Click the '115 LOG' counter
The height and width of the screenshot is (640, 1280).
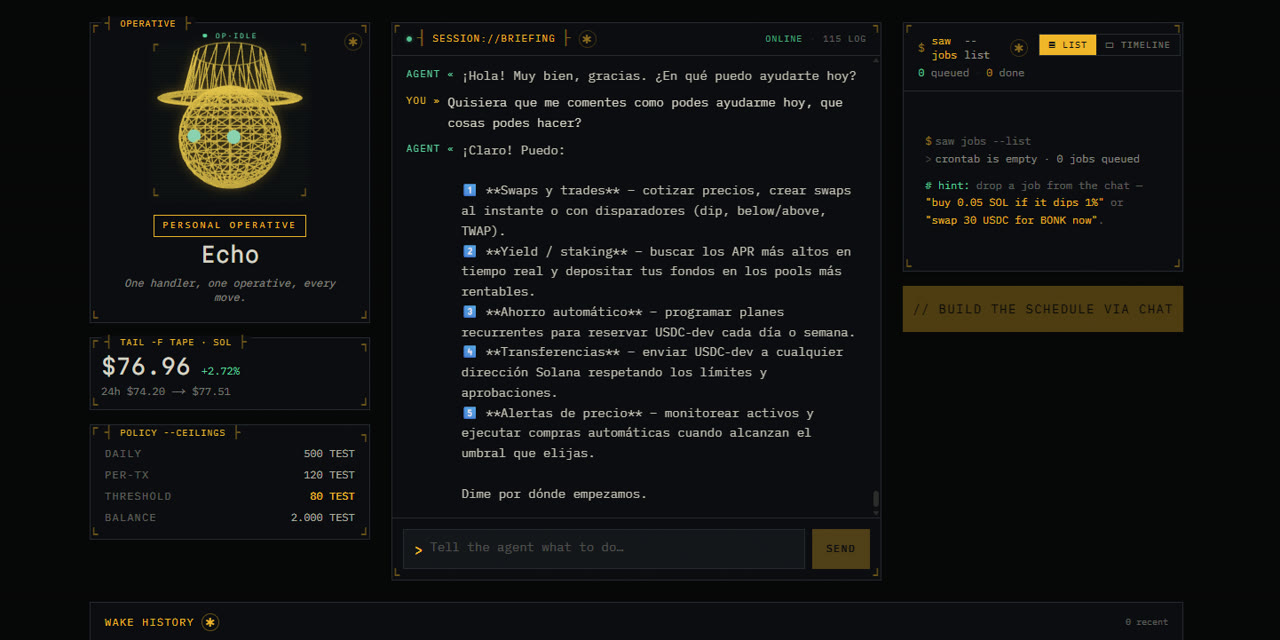click(x=845, y=39)
